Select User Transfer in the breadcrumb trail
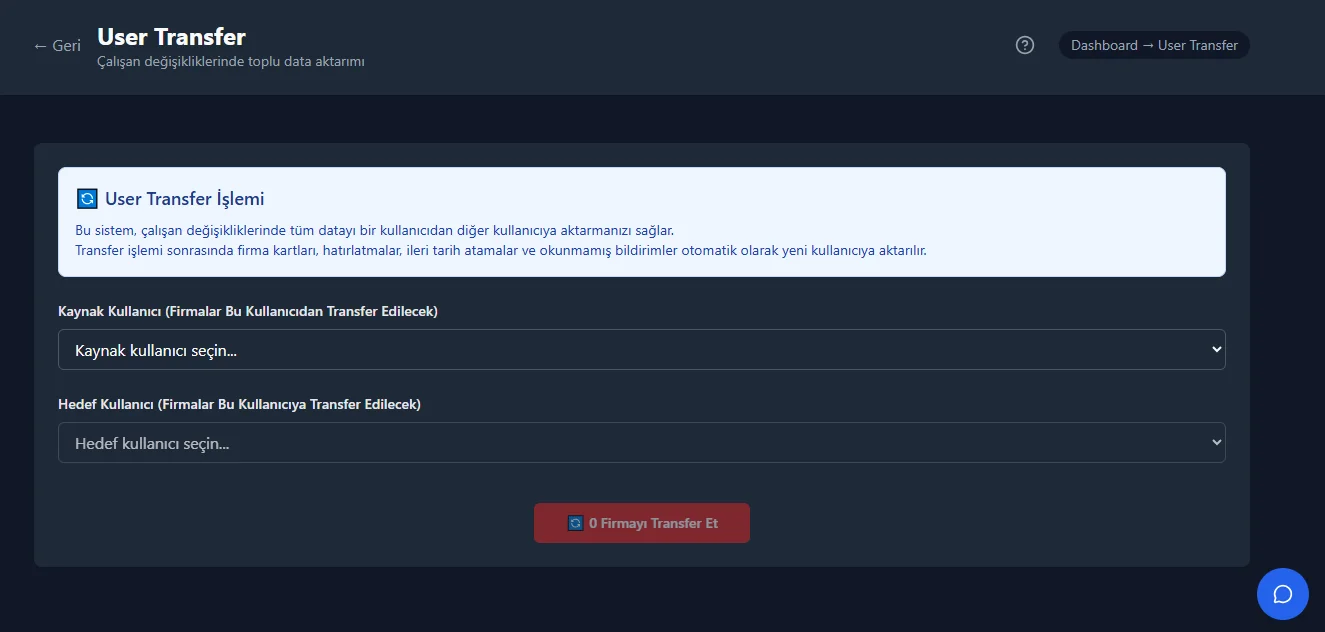This screenshot has width=1325, height=632. click(x=1199, y=44)
